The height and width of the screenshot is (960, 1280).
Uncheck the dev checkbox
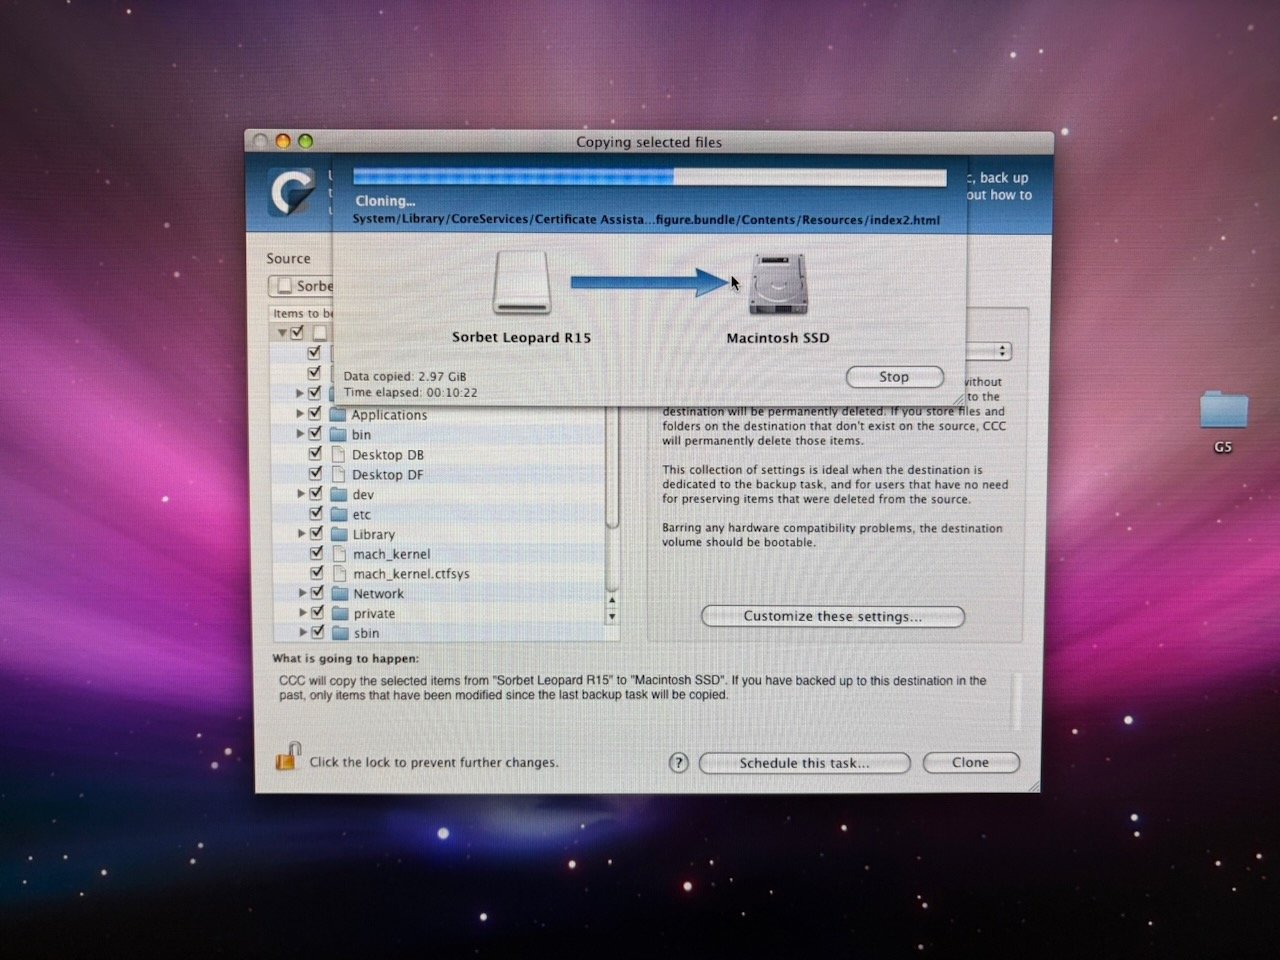[x=315, y=493]
